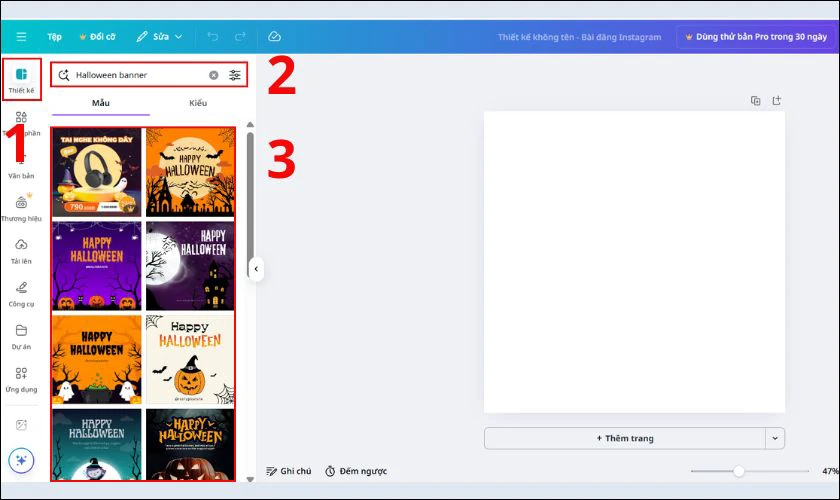Click the Thêm trang add page button
This screenshot has height=500, width=840.
pos(624,438)
